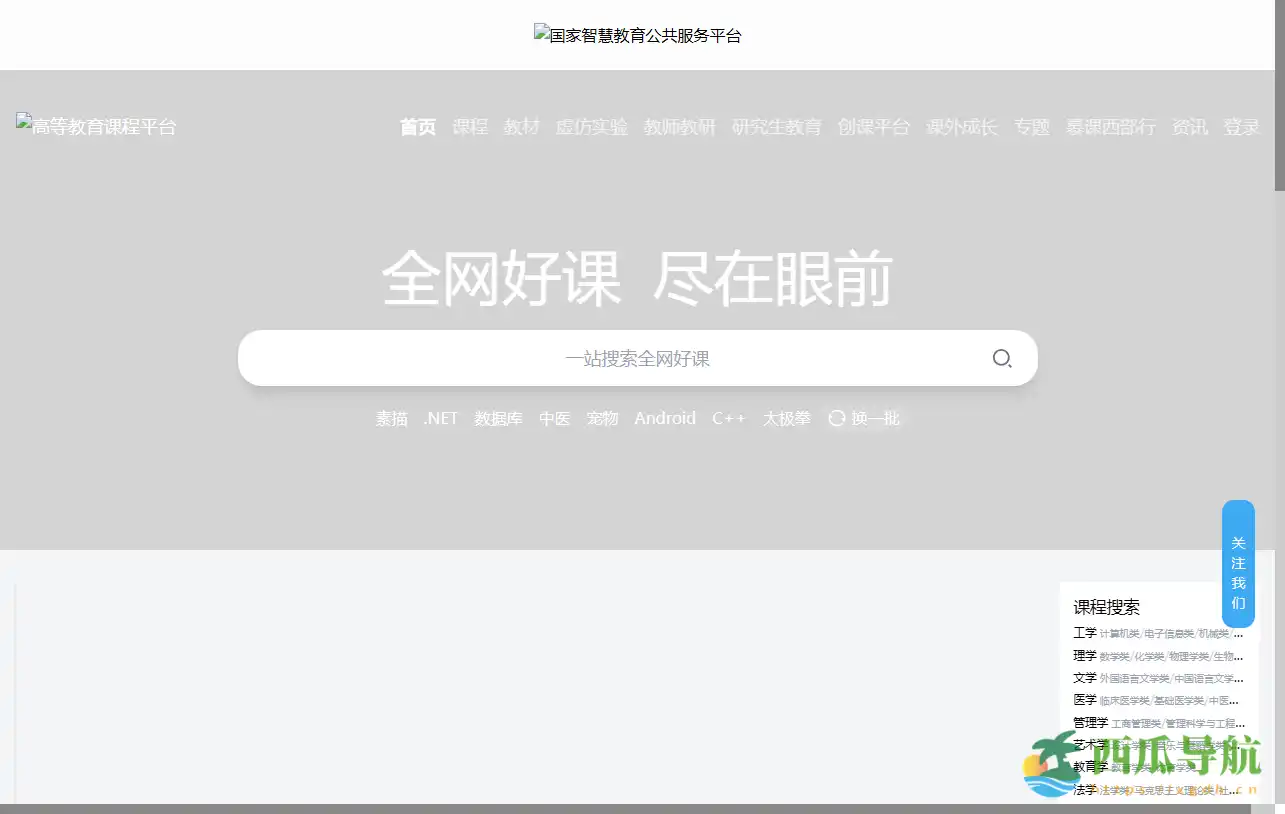1285x814 pixels.
Task: Click the 登录 link
Action: pyautogui.click(x=1241, y=127)
